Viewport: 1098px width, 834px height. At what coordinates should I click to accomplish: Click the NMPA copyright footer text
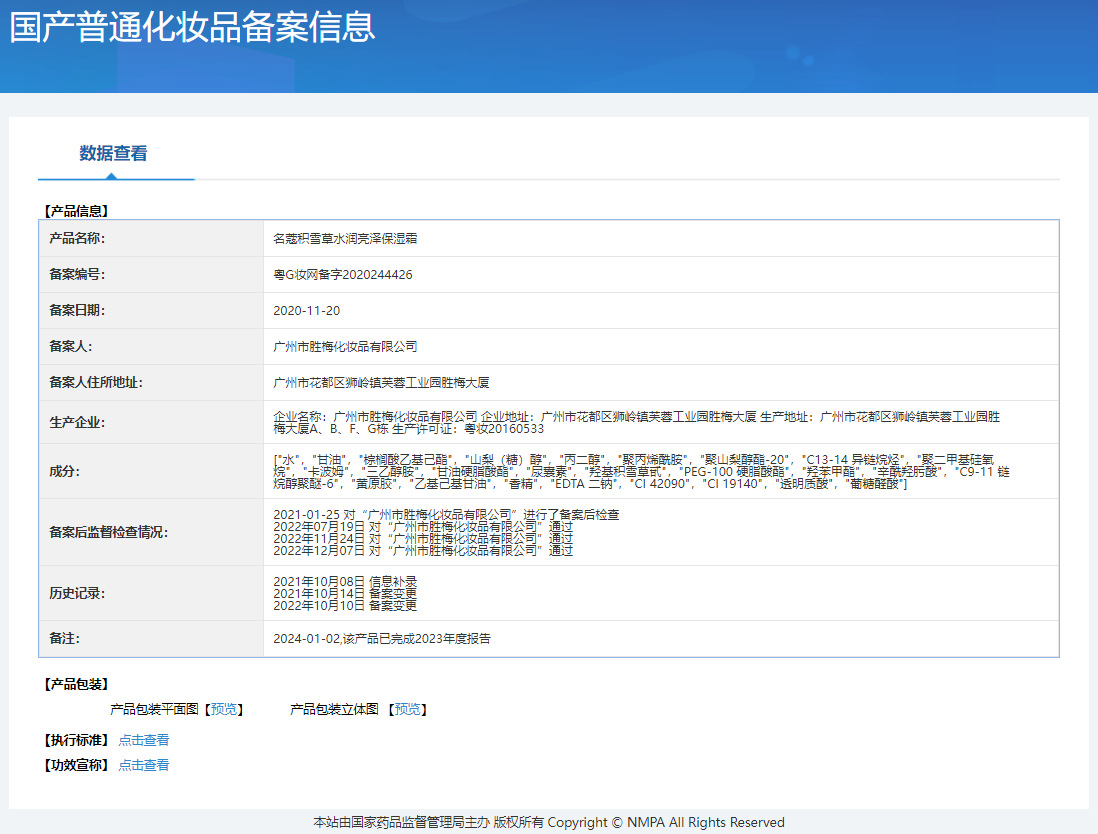click(549, 822)
